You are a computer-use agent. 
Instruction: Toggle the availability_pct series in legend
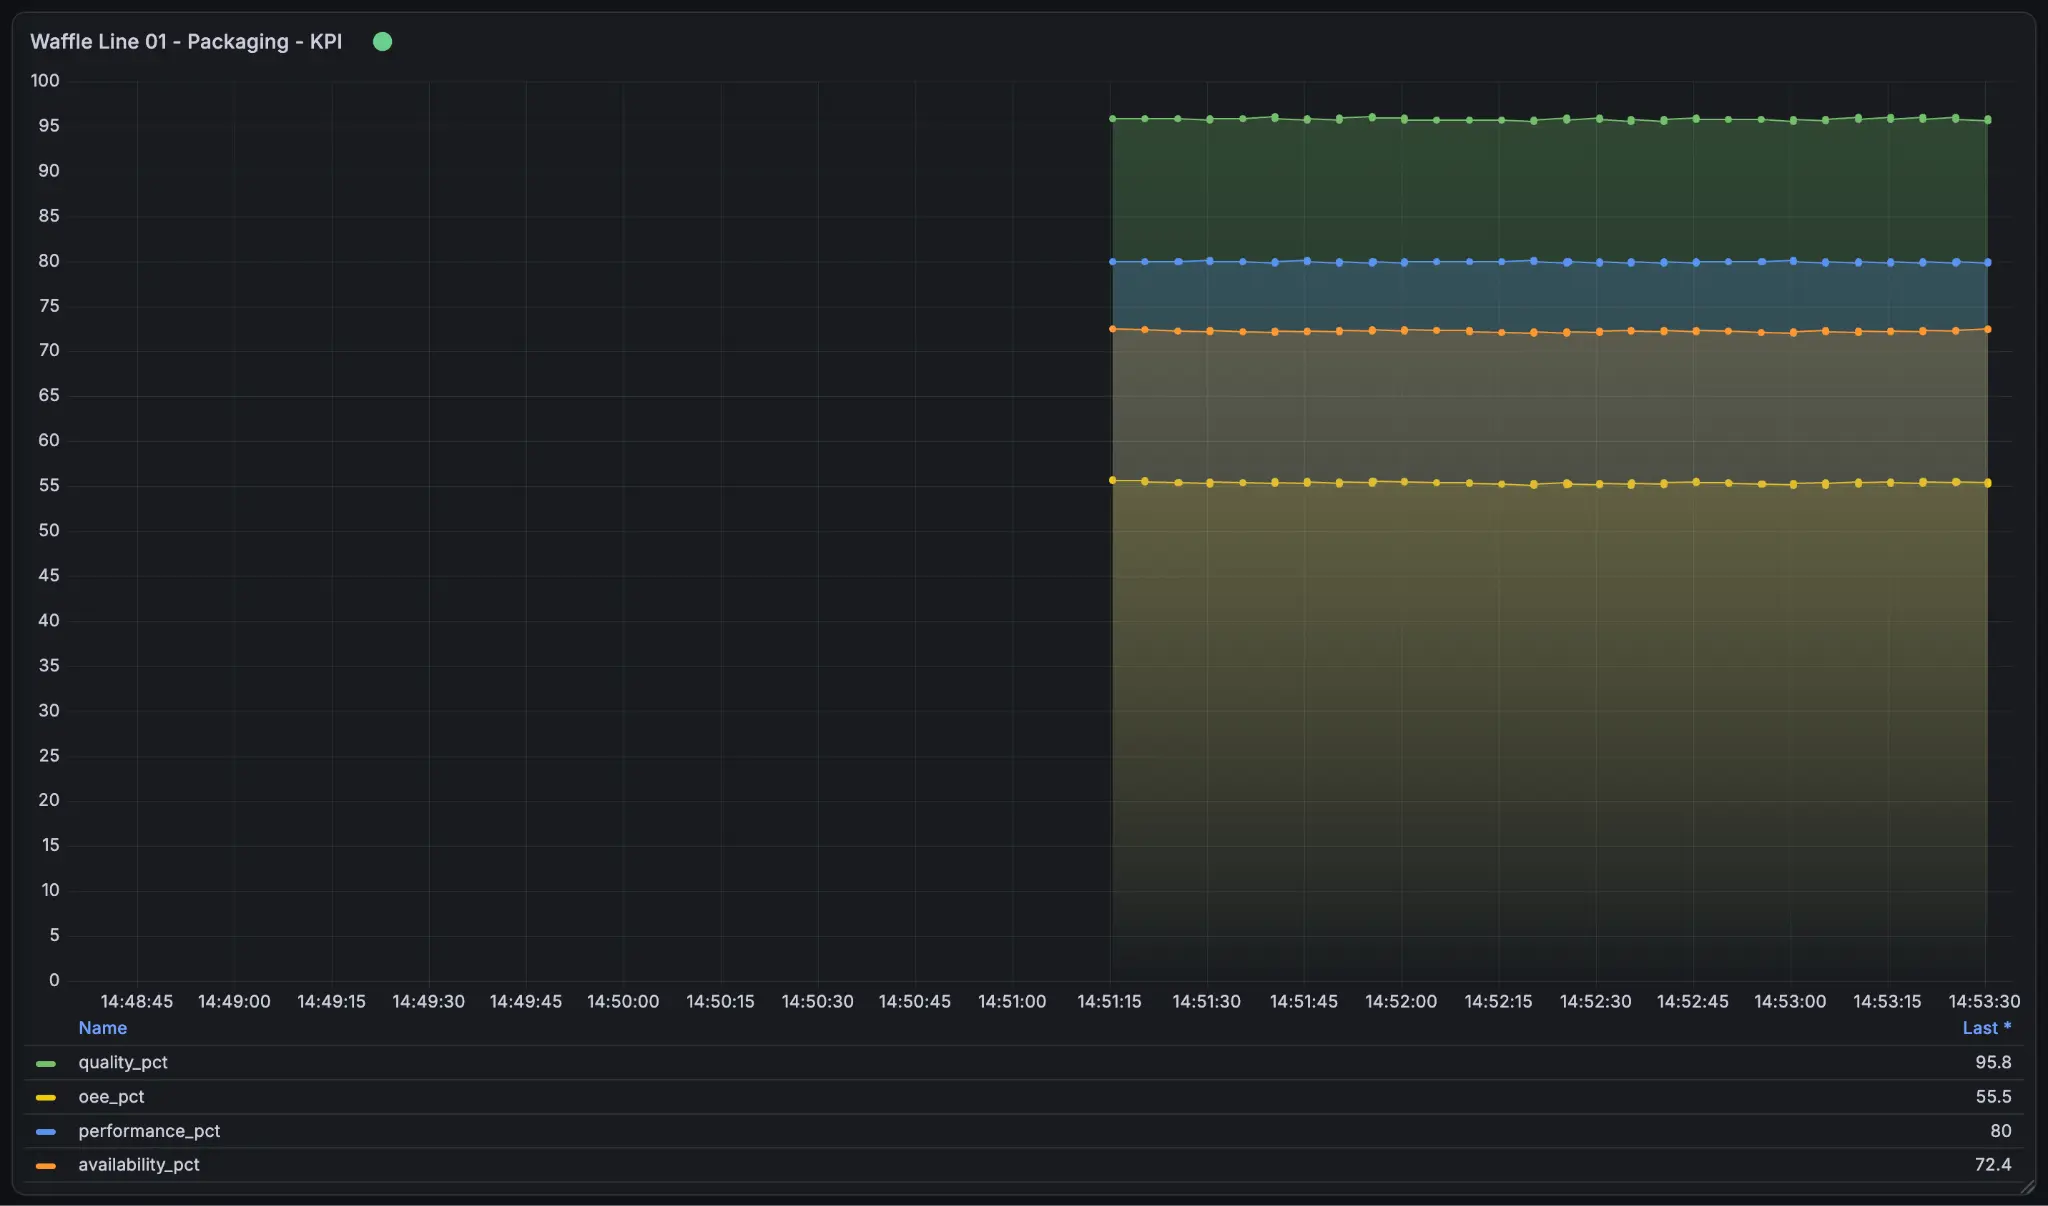coord(139,1164)
